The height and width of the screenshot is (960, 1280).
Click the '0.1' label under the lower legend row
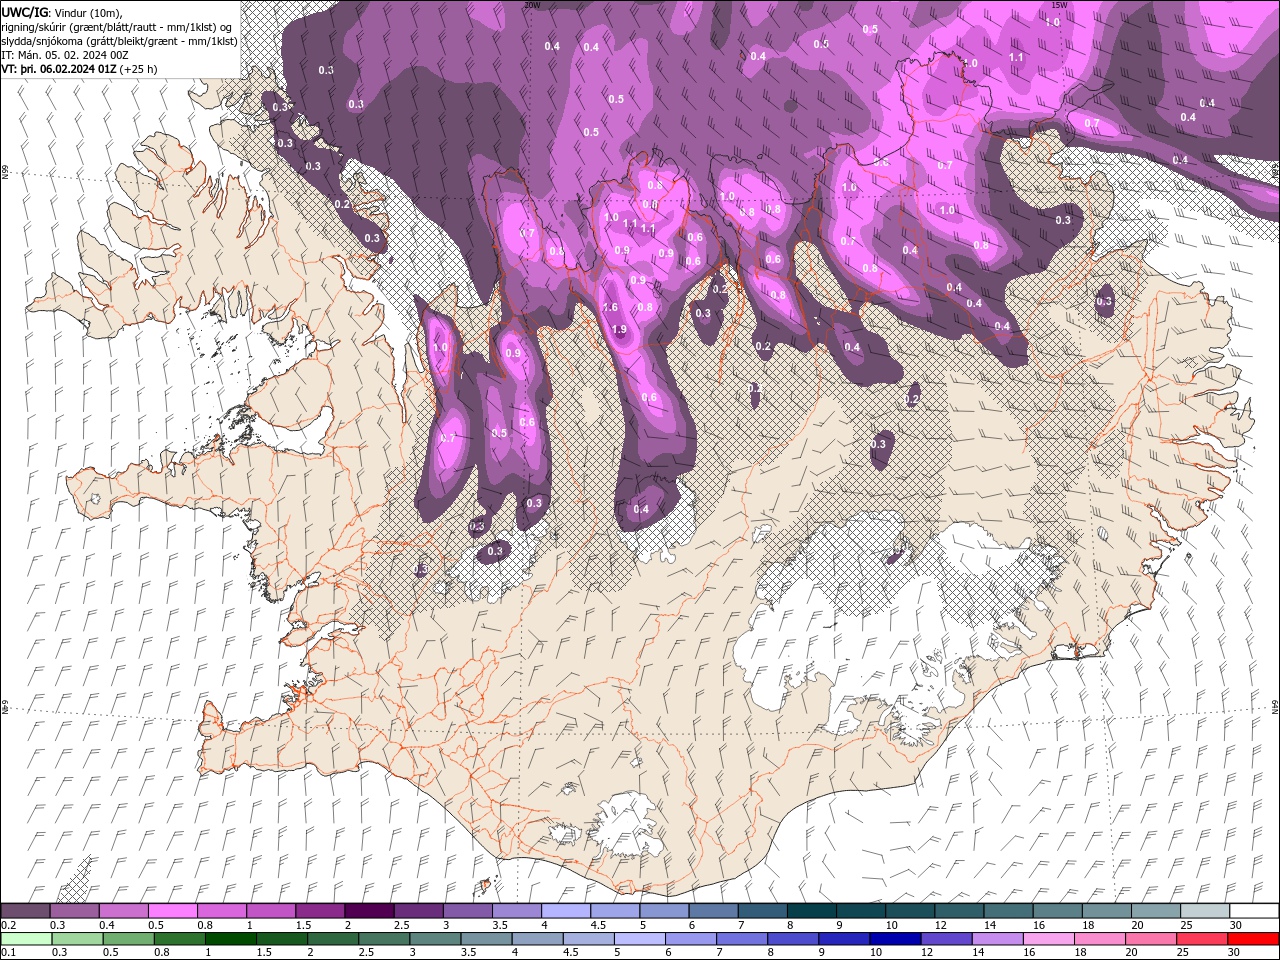[x=9, y=953]
